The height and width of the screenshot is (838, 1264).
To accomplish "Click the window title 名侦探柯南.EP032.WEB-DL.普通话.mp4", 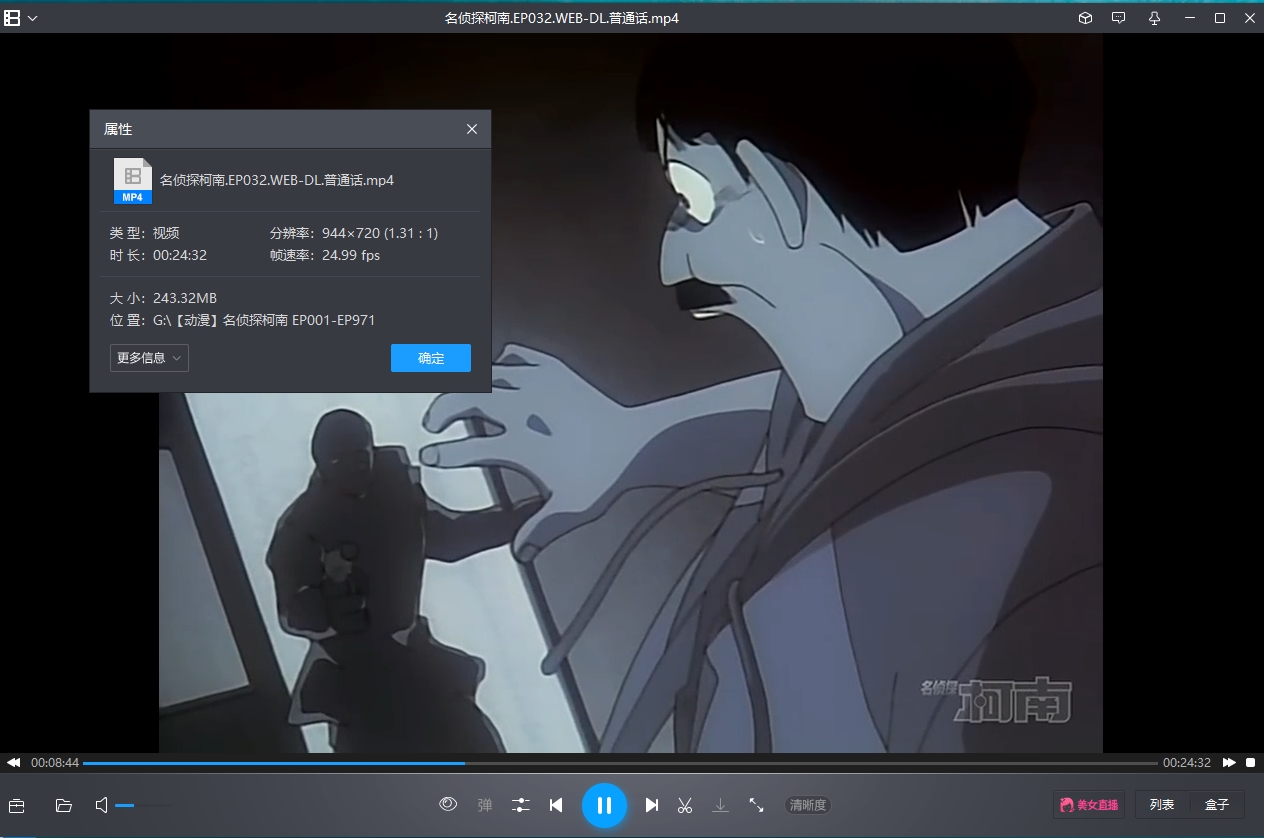I will 562,18.
